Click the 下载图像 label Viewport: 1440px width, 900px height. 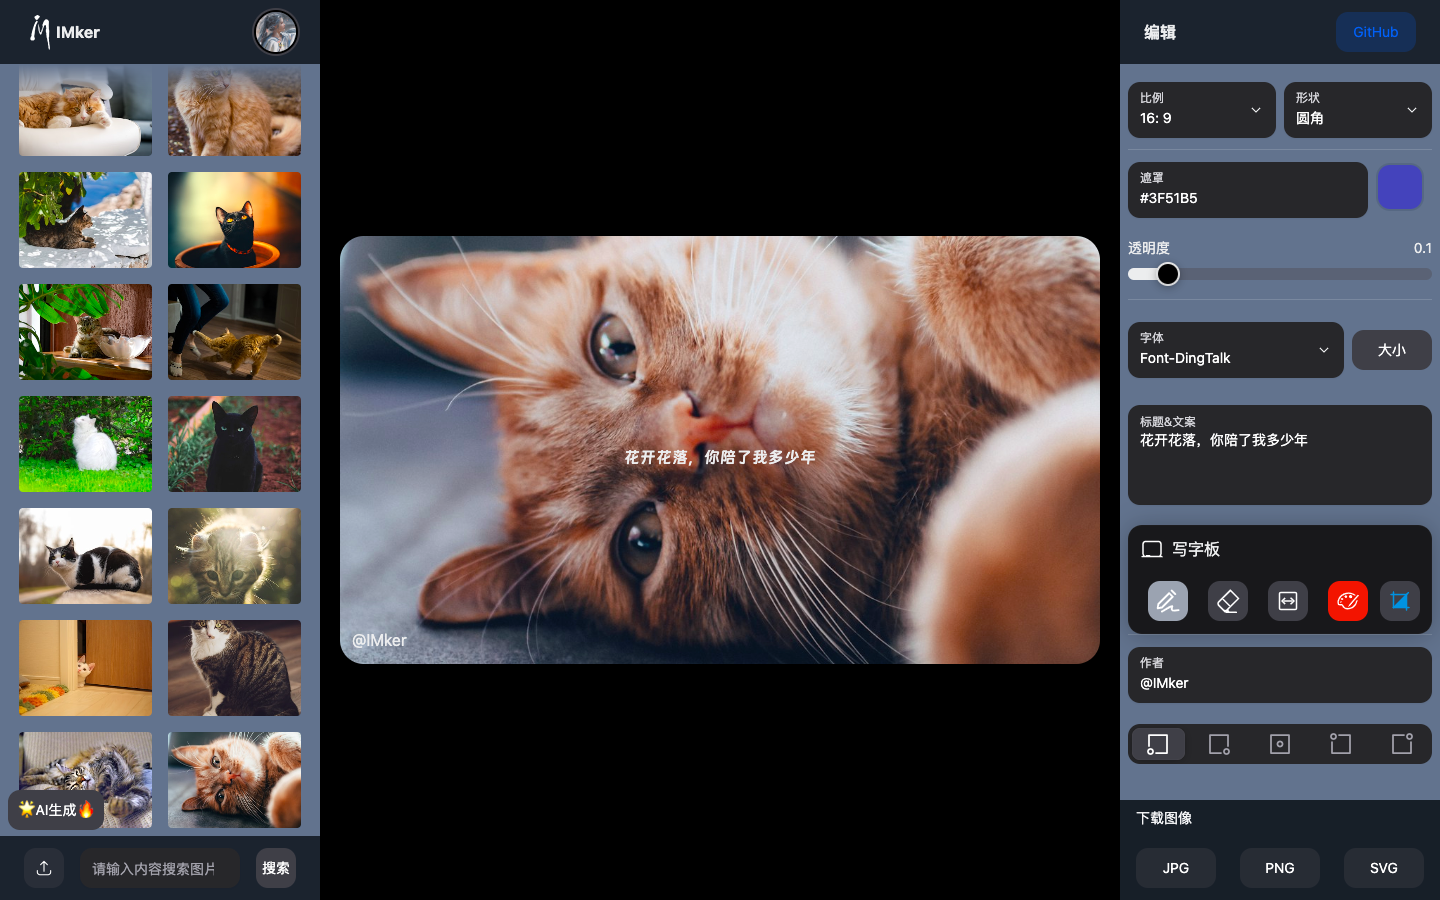click(x=1164, y=818)
